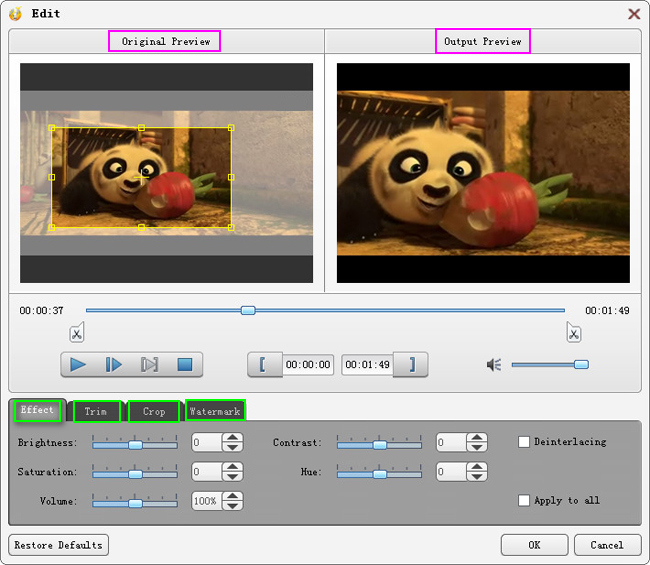Enable the Deinterlacing checkbox
The image size is (650, 565).
point(524,442)
